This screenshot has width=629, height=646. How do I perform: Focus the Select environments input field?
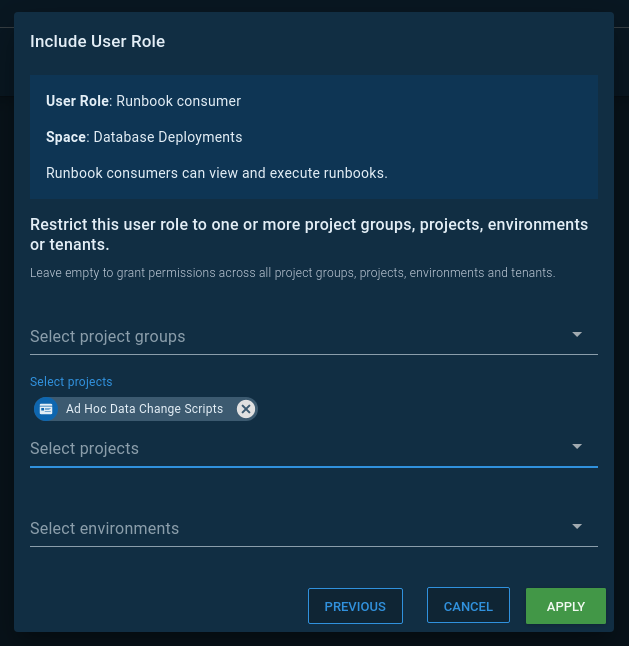click(290, 528)
